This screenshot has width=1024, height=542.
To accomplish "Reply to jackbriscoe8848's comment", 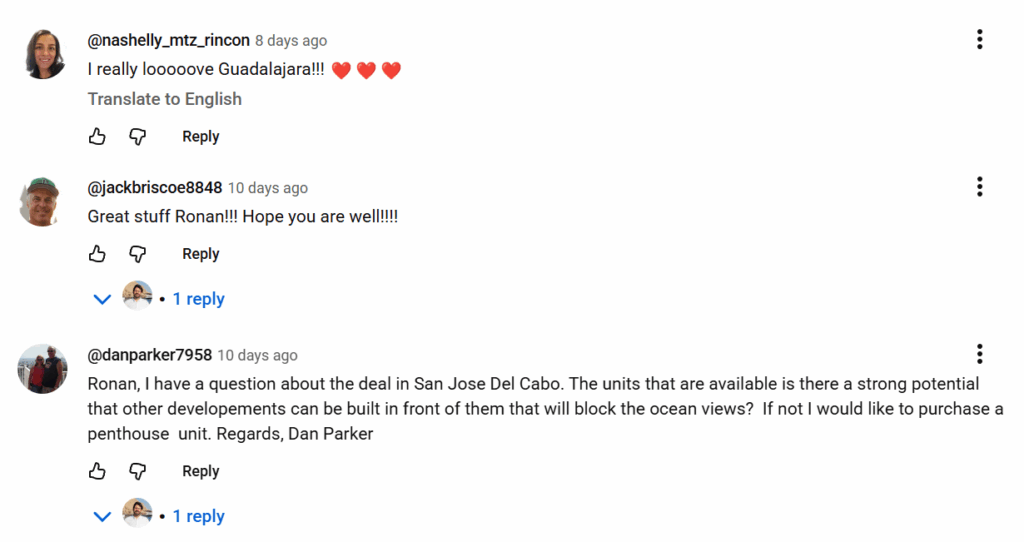I will pyautogui.click(x=200, y=254).
